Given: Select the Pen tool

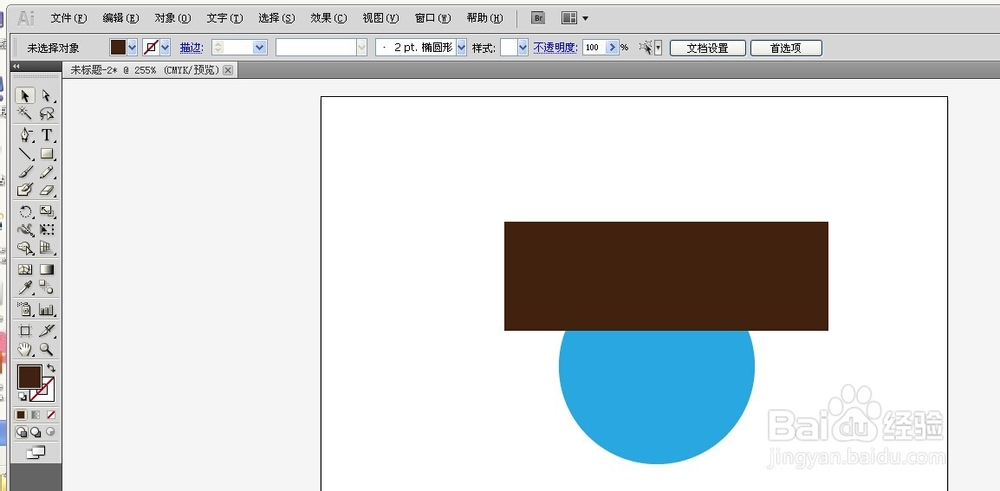Looking at the screenshot, I should click(26, 135).
